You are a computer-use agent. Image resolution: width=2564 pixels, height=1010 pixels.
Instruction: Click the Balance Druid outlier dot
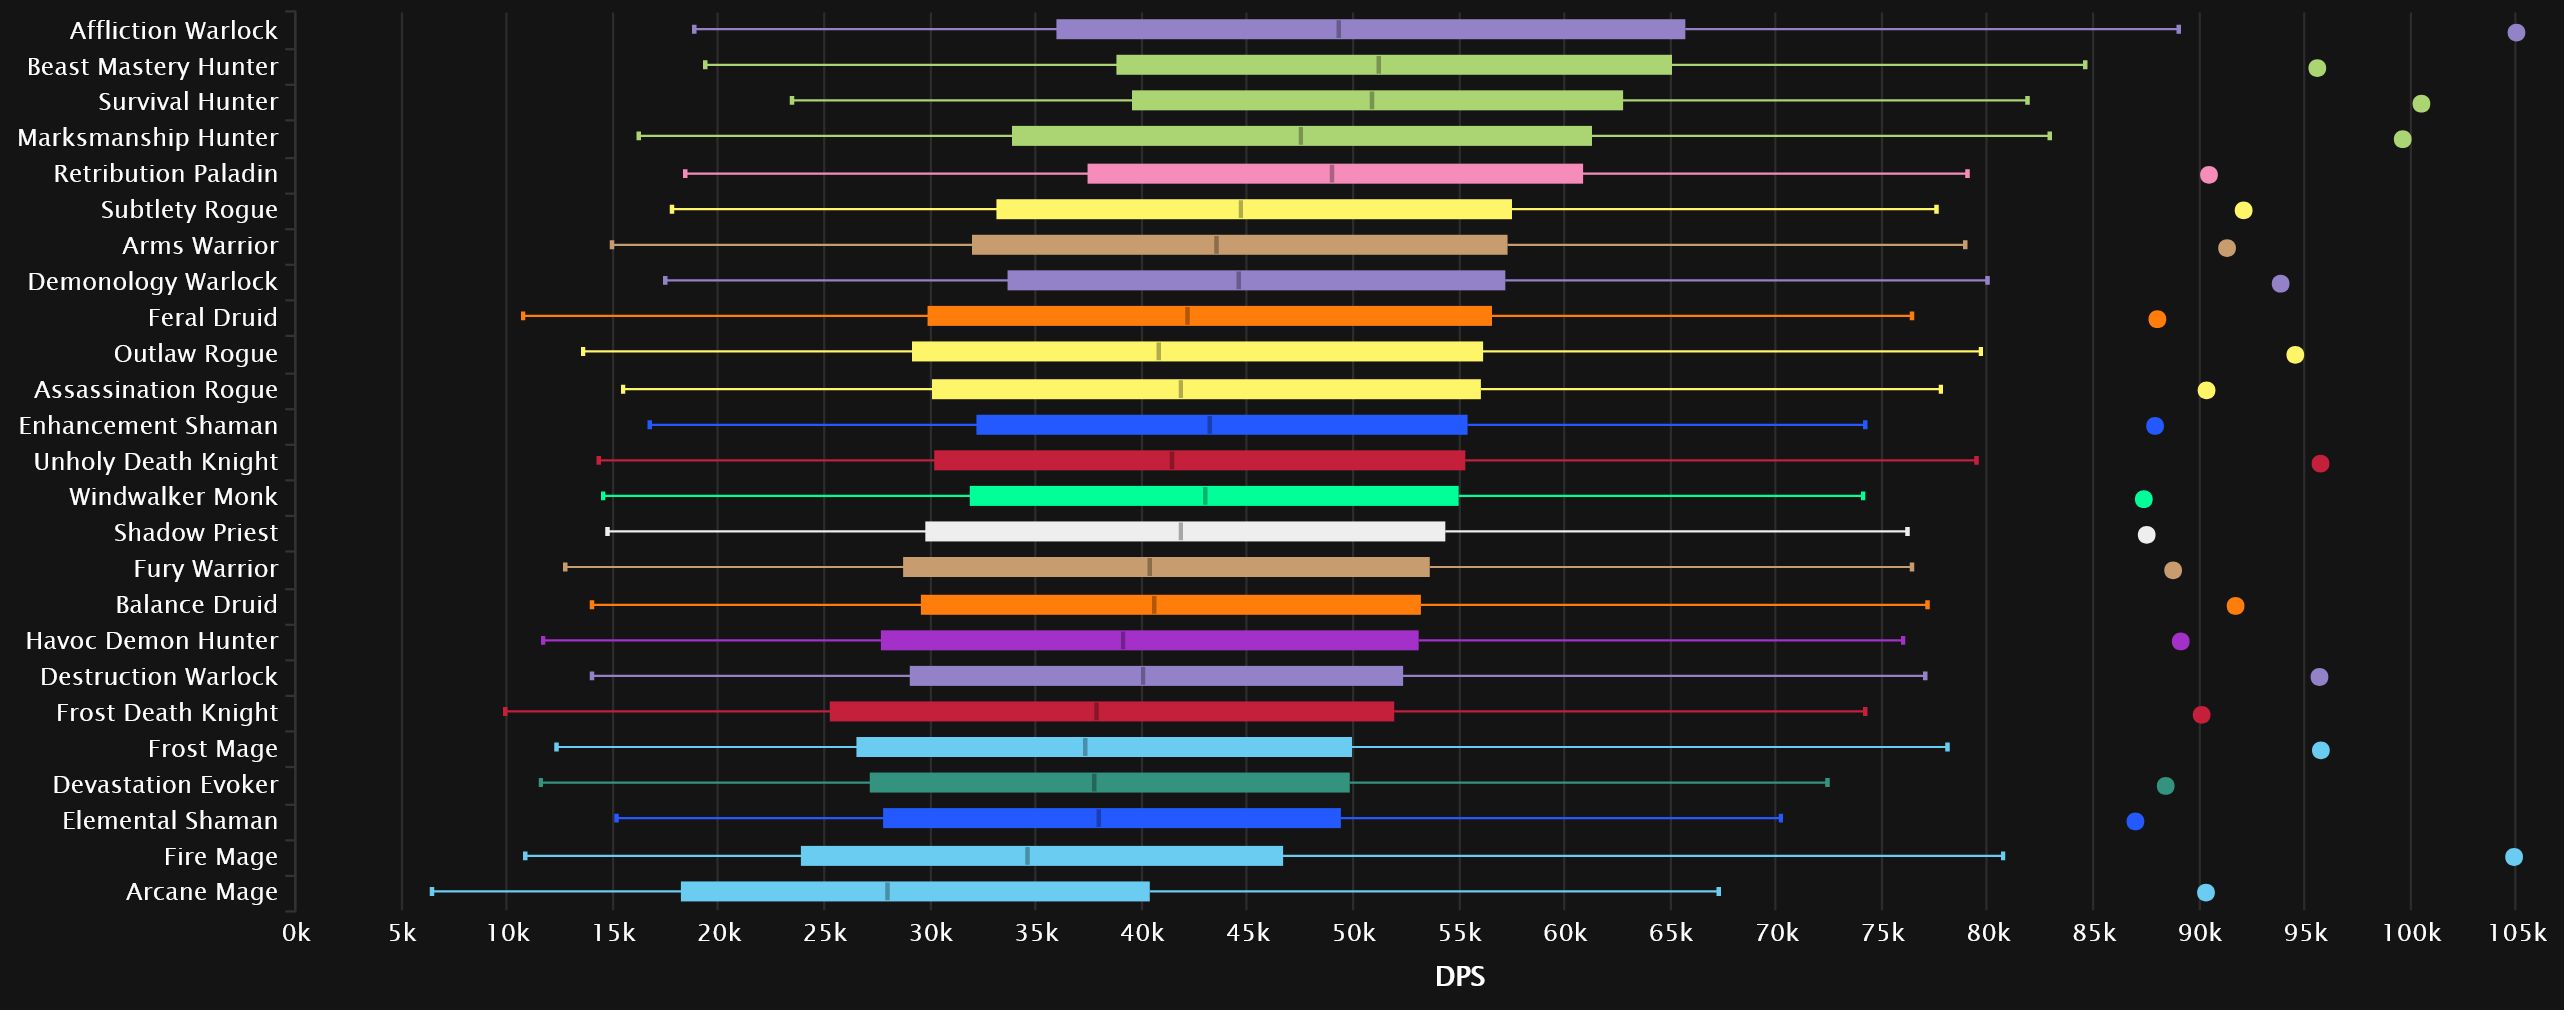2235,606
